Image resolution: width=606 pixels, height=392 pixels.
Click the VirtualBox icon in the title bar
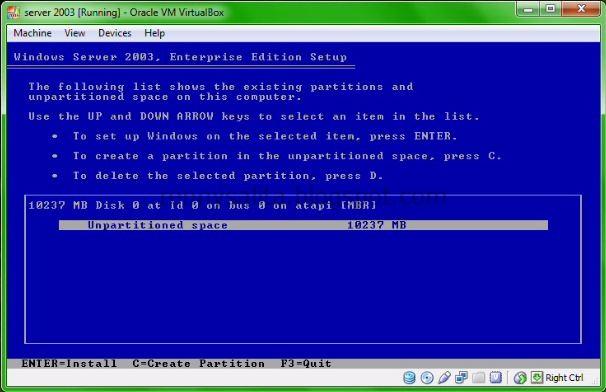point(13,12)
